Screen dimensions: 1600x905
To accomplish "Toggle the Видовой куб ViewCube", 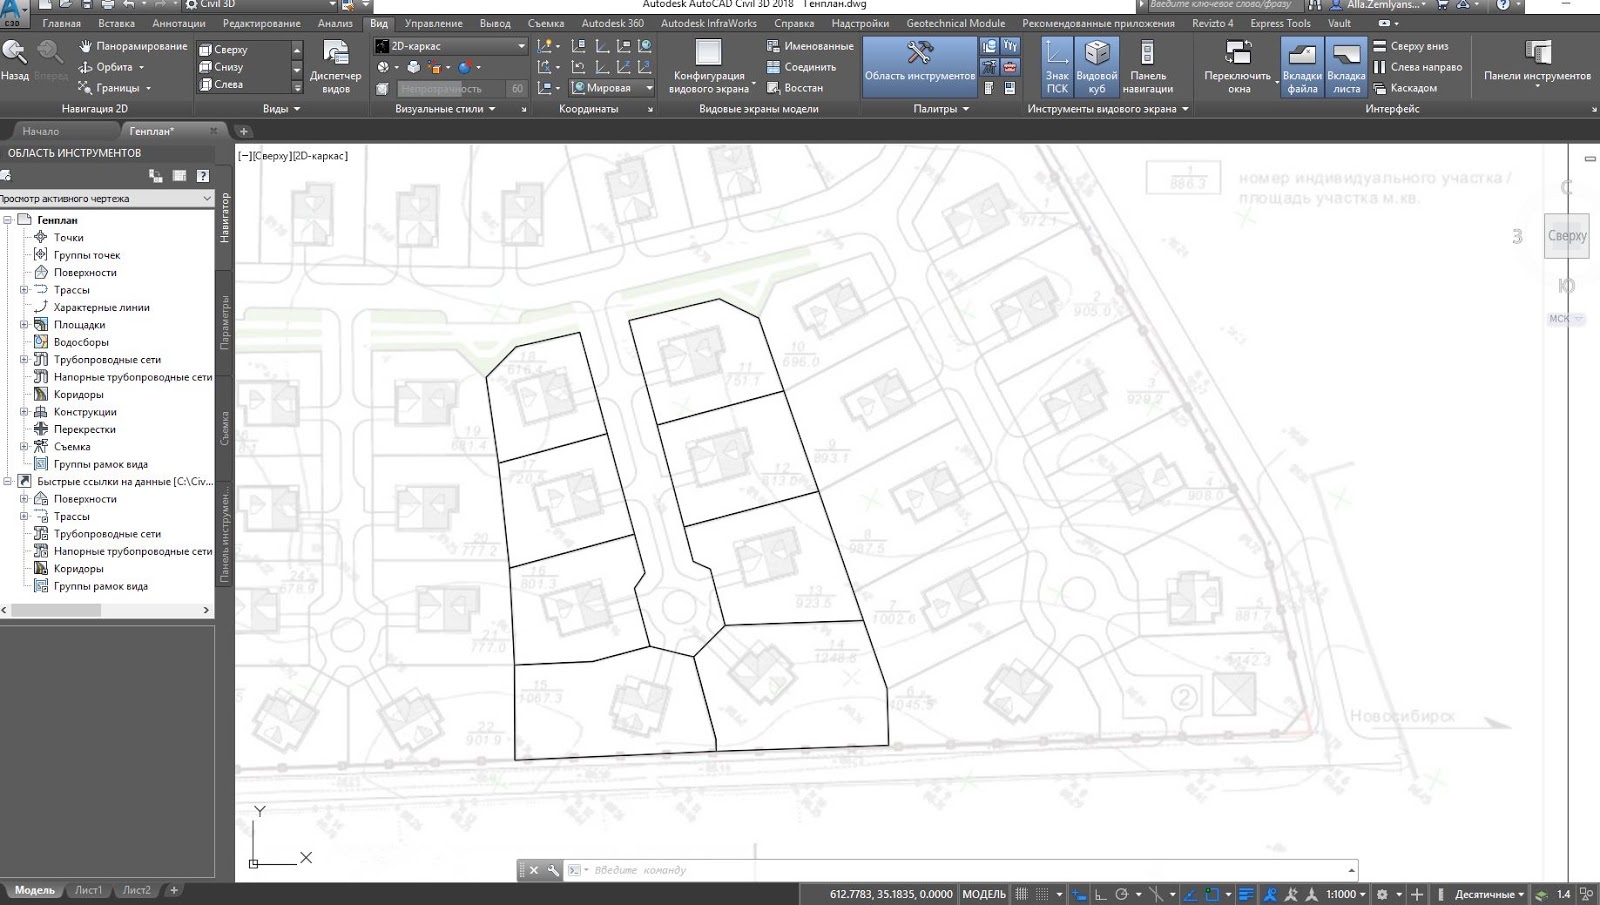I will click(x=1097, y=67).
